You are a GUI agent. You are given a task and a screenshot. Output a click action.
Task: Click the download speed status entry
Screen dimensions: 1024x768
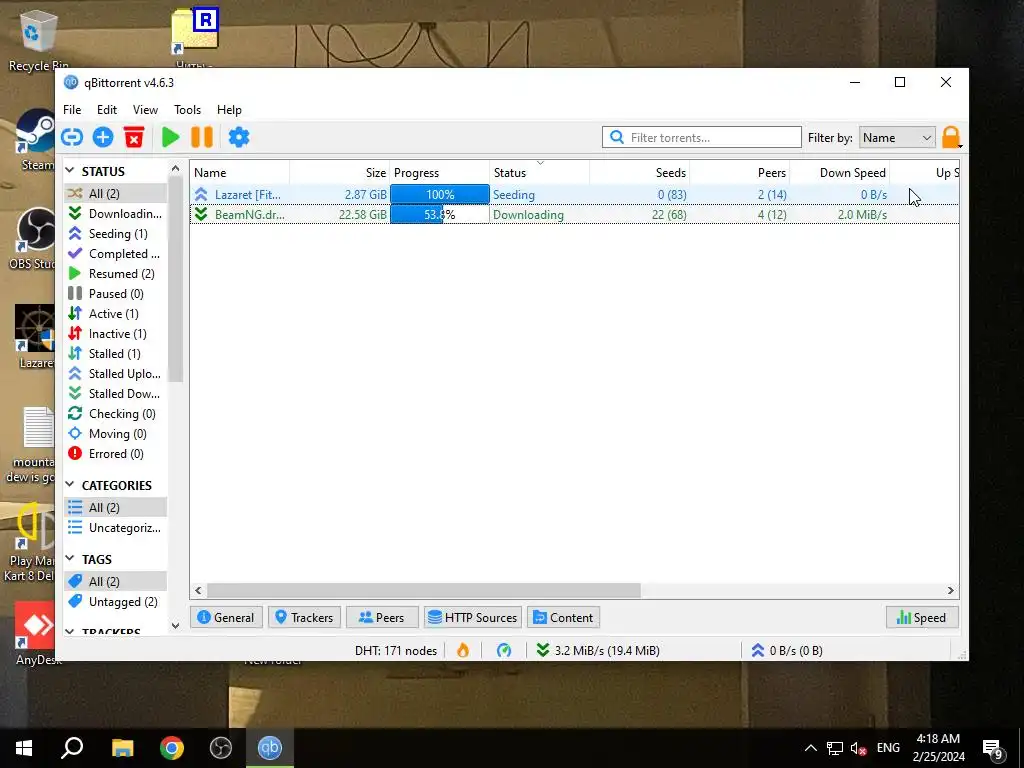(598, 650)
